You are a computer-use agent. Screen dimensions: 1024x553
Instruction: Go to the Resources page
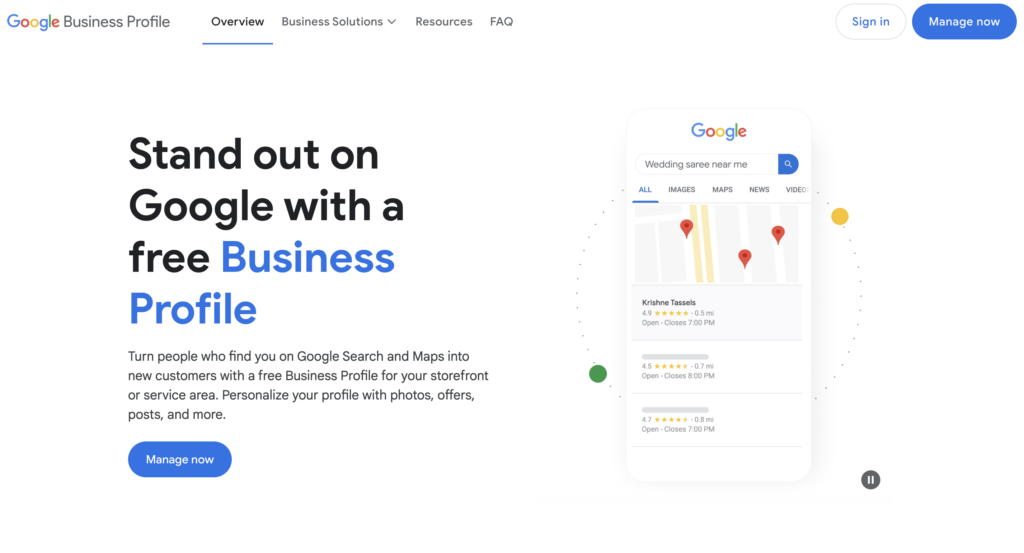click(x=443, y=22)
